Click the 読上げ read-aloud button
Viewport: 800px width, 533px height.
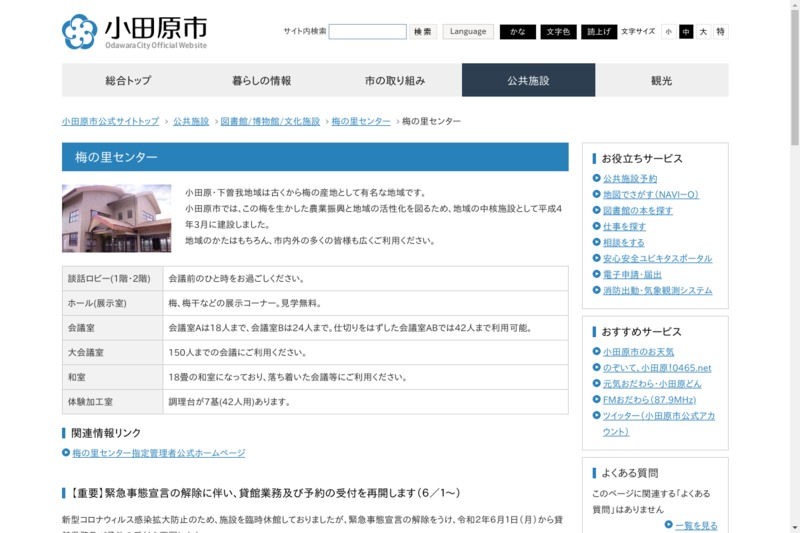pos(598,32)
